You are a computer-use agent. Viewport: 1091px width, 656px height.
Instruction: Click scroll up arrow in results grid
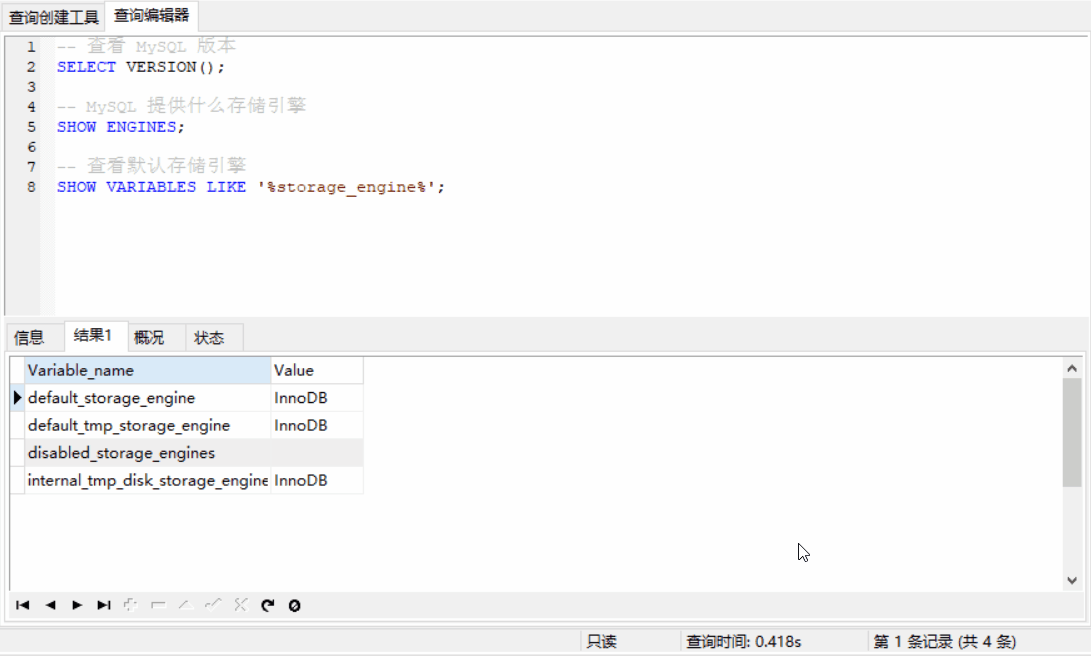coord(1072,368)
